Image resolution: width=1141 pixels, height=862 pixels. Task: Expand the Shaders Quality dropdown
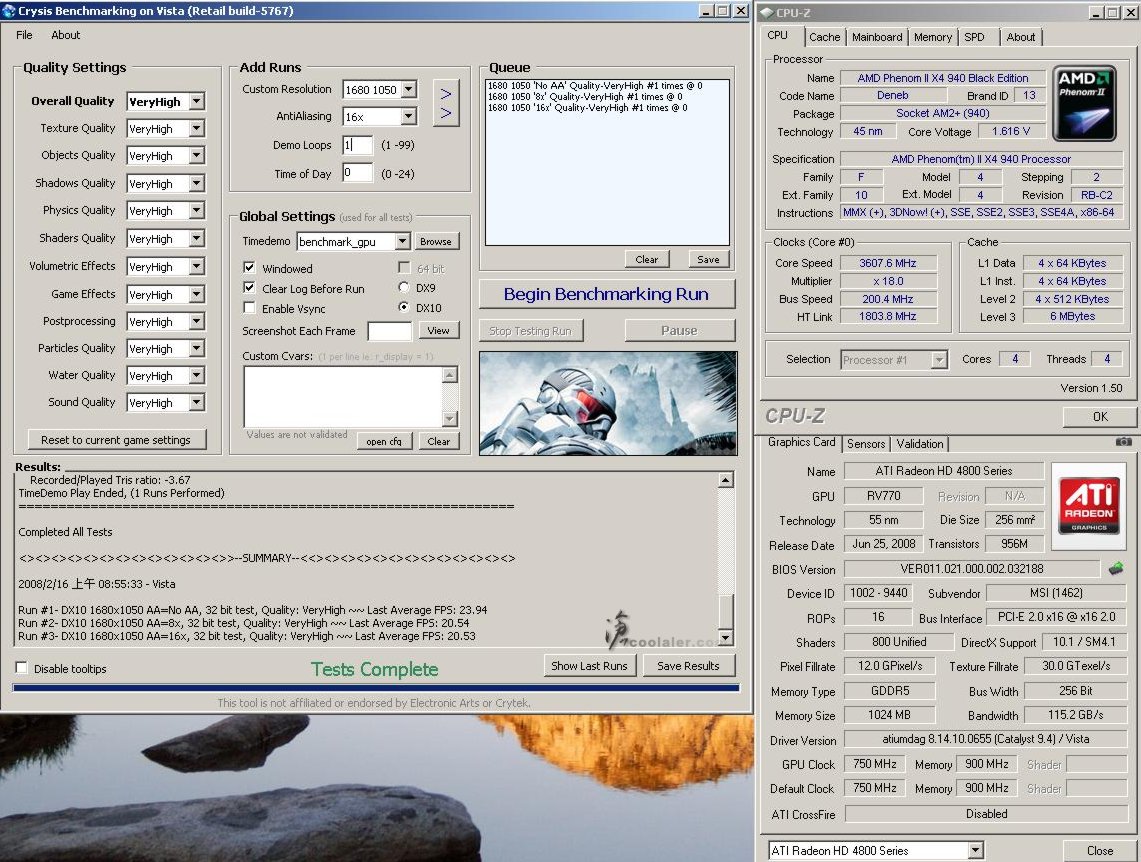point(196,239)
